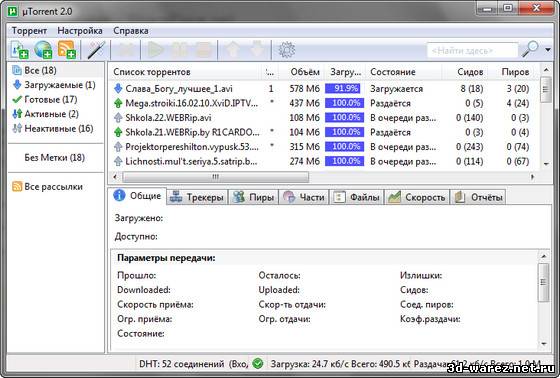560x378 pixels.
Task: Switch to the Отчёты tab
Action: pos(478,197)
